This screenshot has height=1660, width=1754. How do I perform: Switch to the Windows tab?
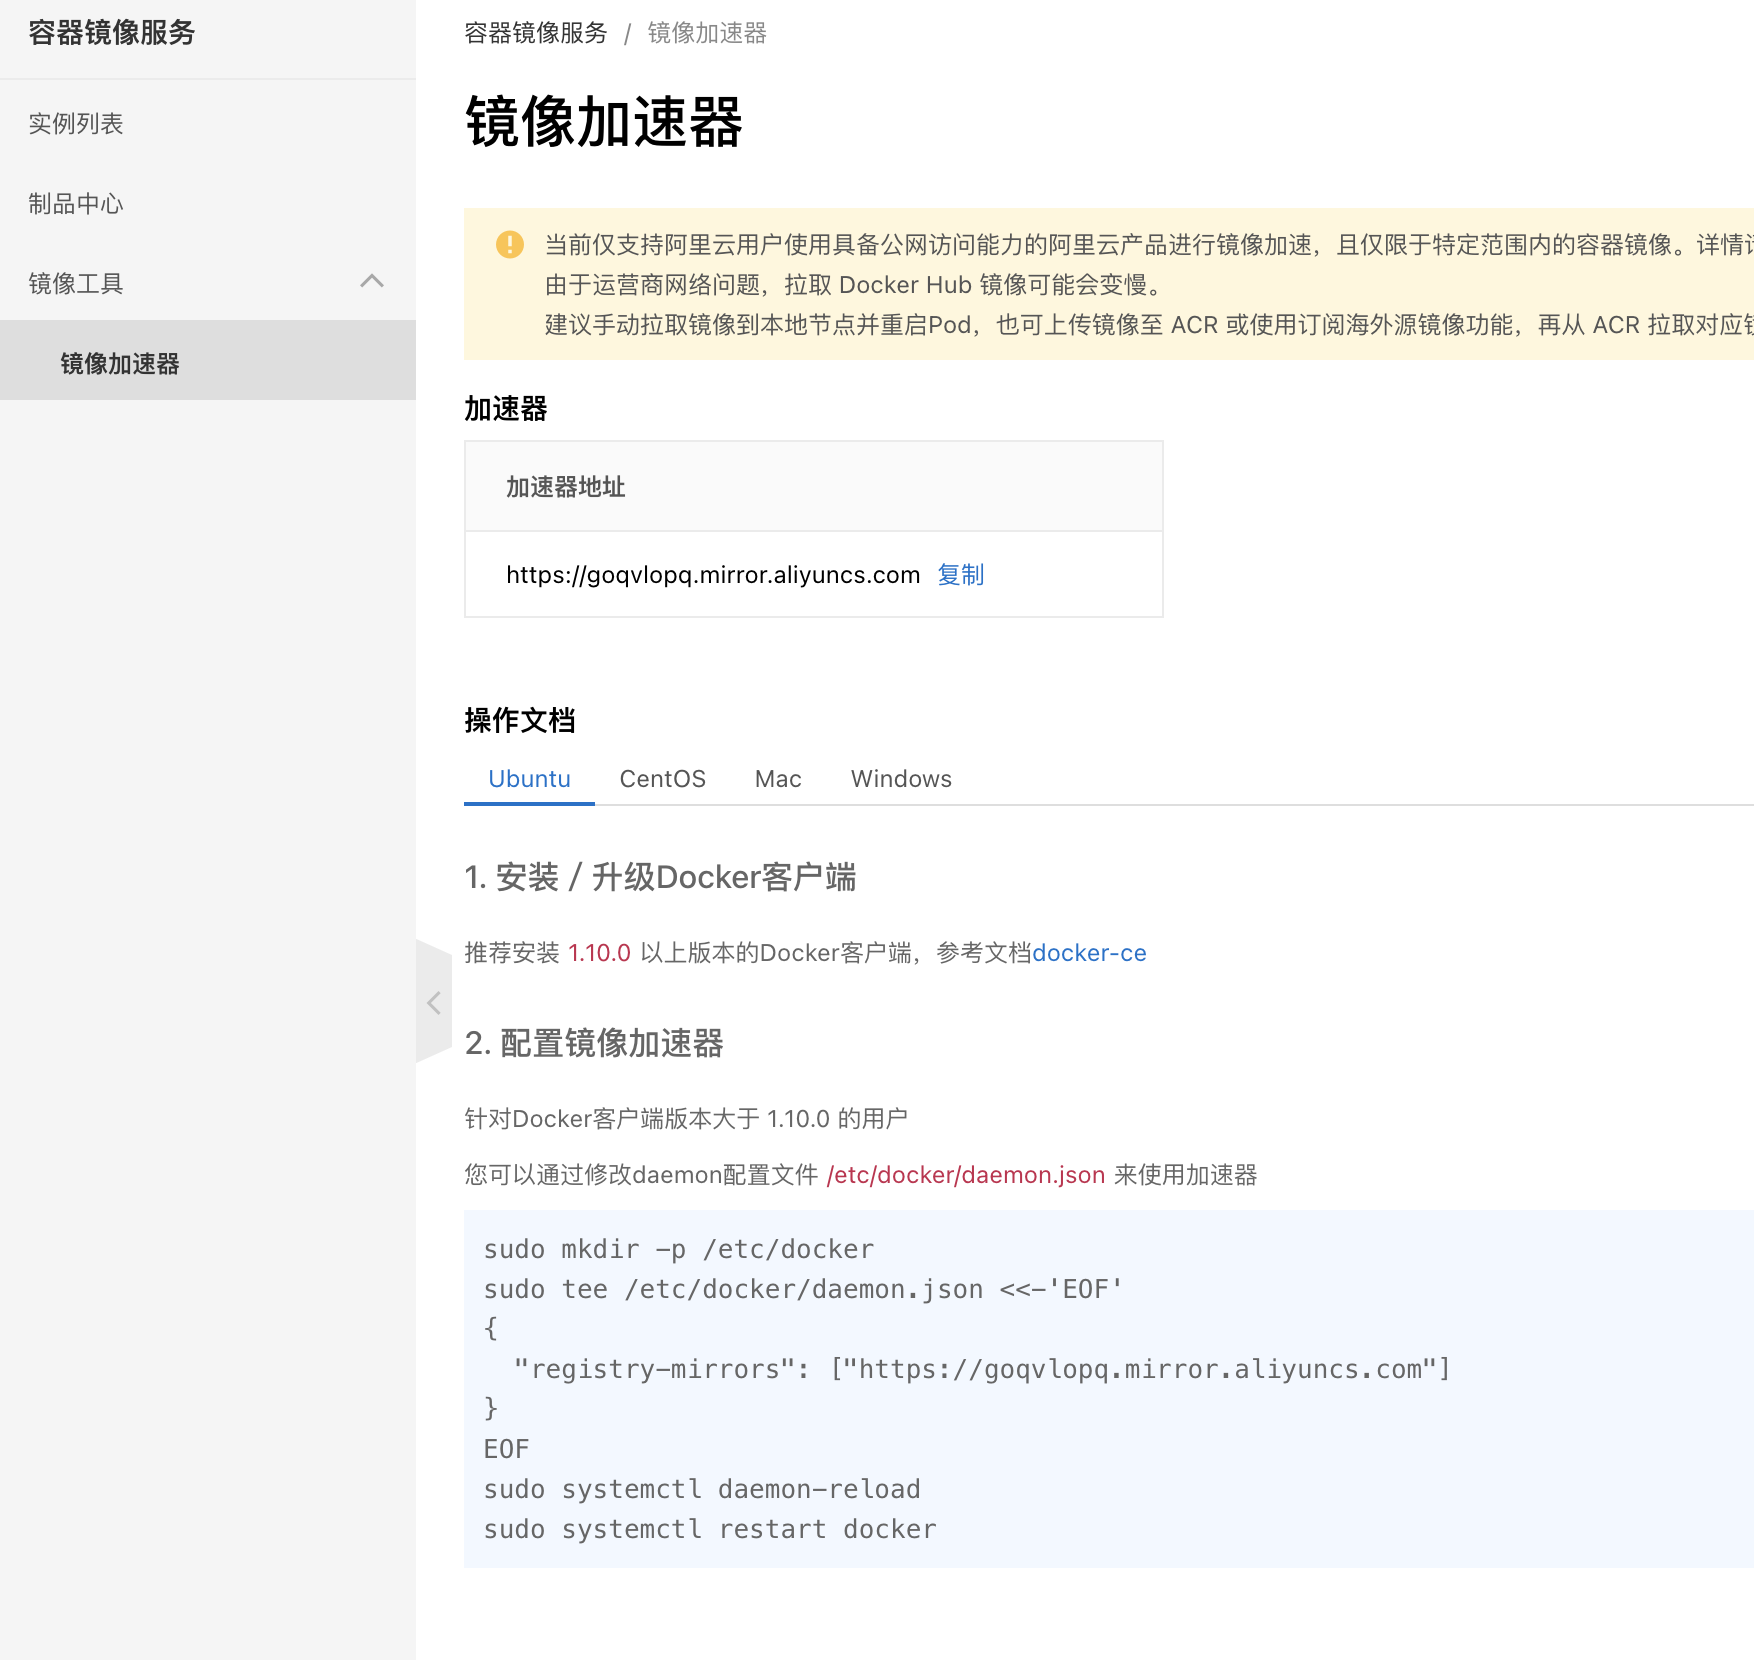tap(900, 778)
